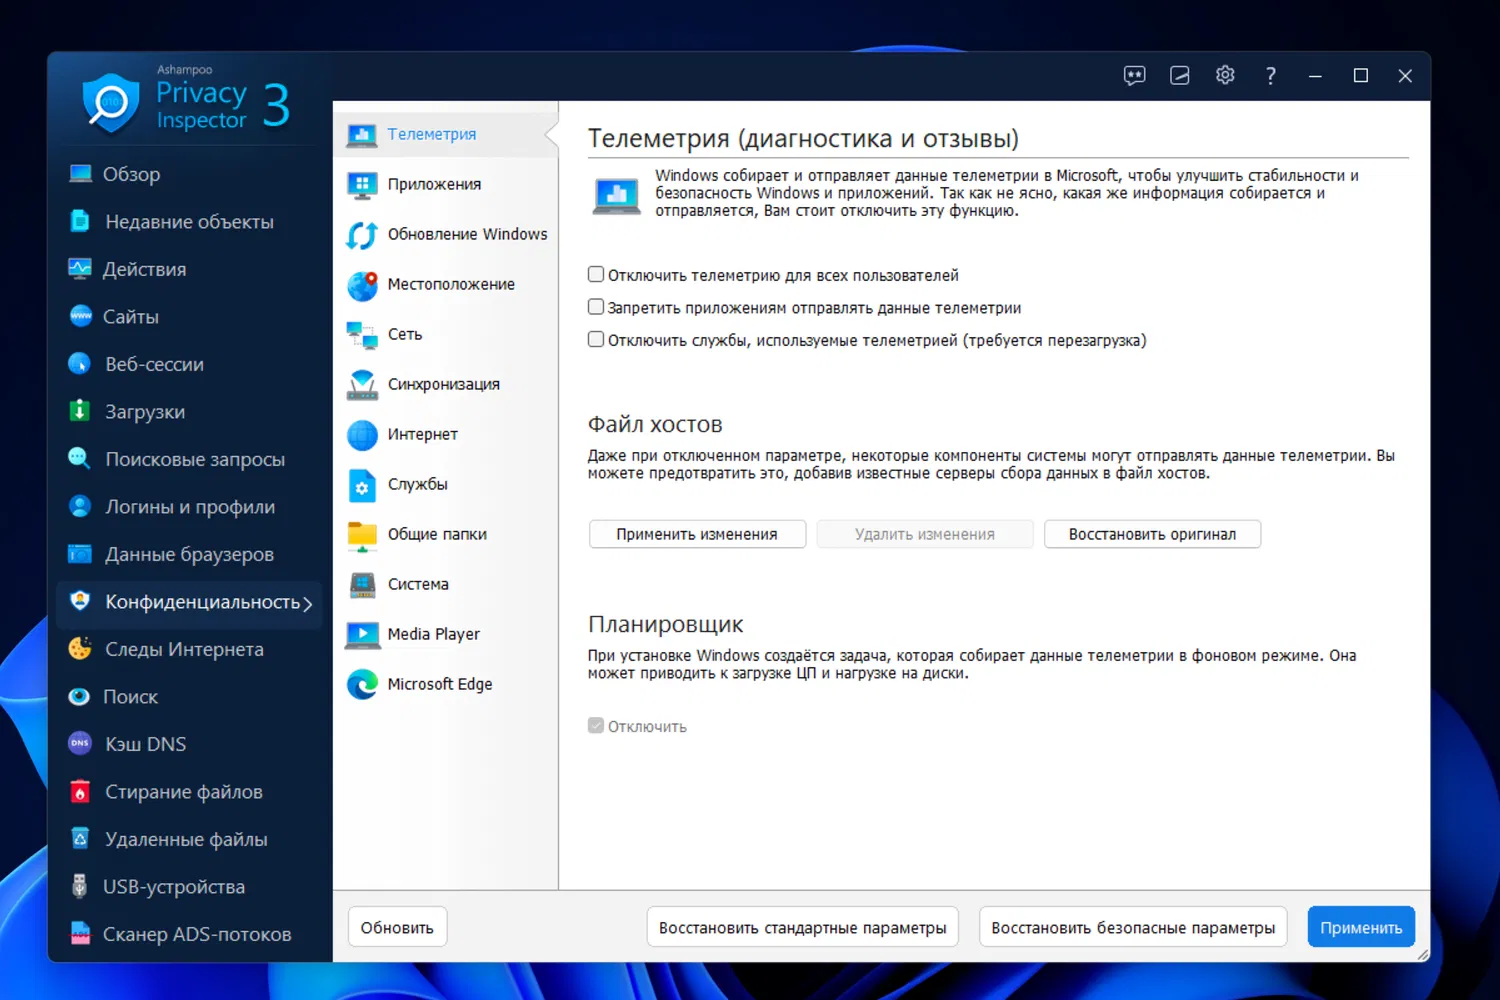
Task: Click the Логины и профили user icon
Action: [80, 506]
